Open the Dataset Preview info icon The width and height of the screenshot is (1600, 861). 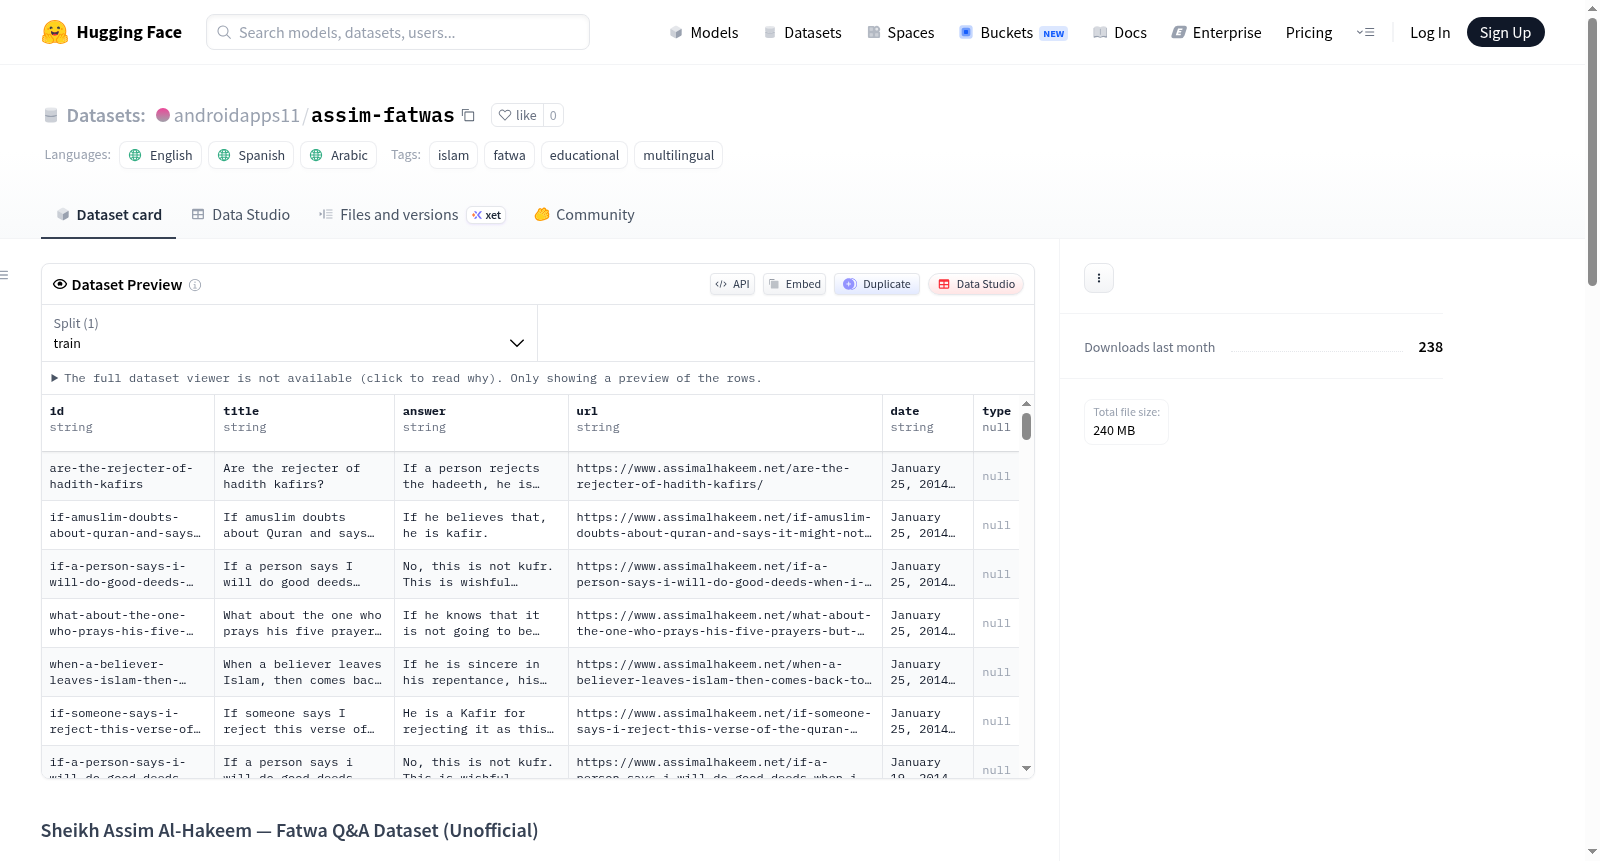195,285
